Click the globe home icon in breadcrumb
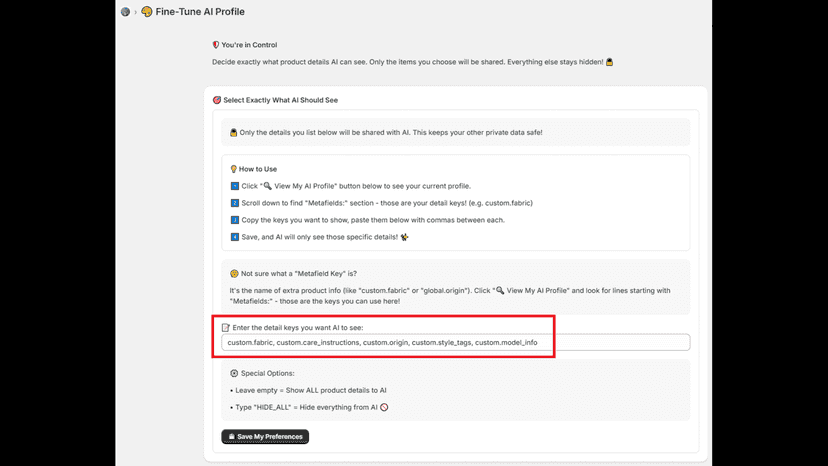 [x=125, y=12]
